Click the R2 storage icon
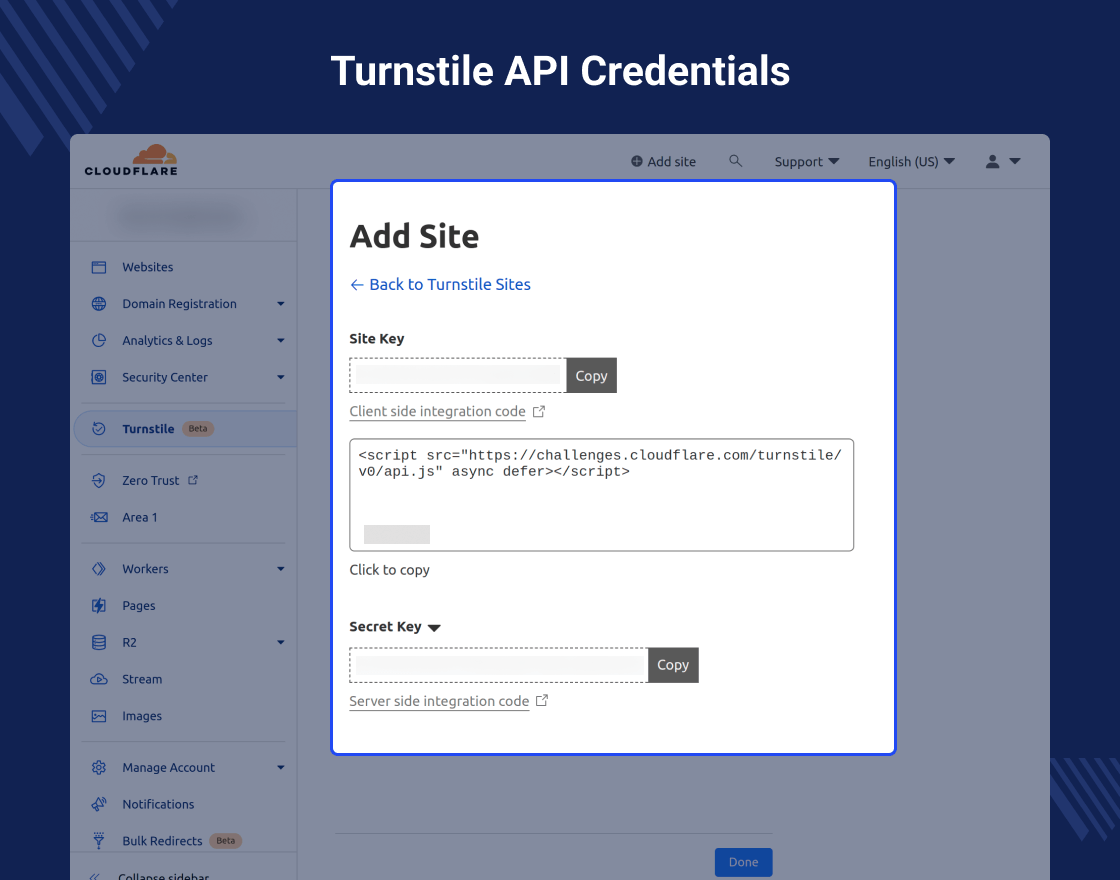This screenshot has width=1120, height=880. [99, 642]
